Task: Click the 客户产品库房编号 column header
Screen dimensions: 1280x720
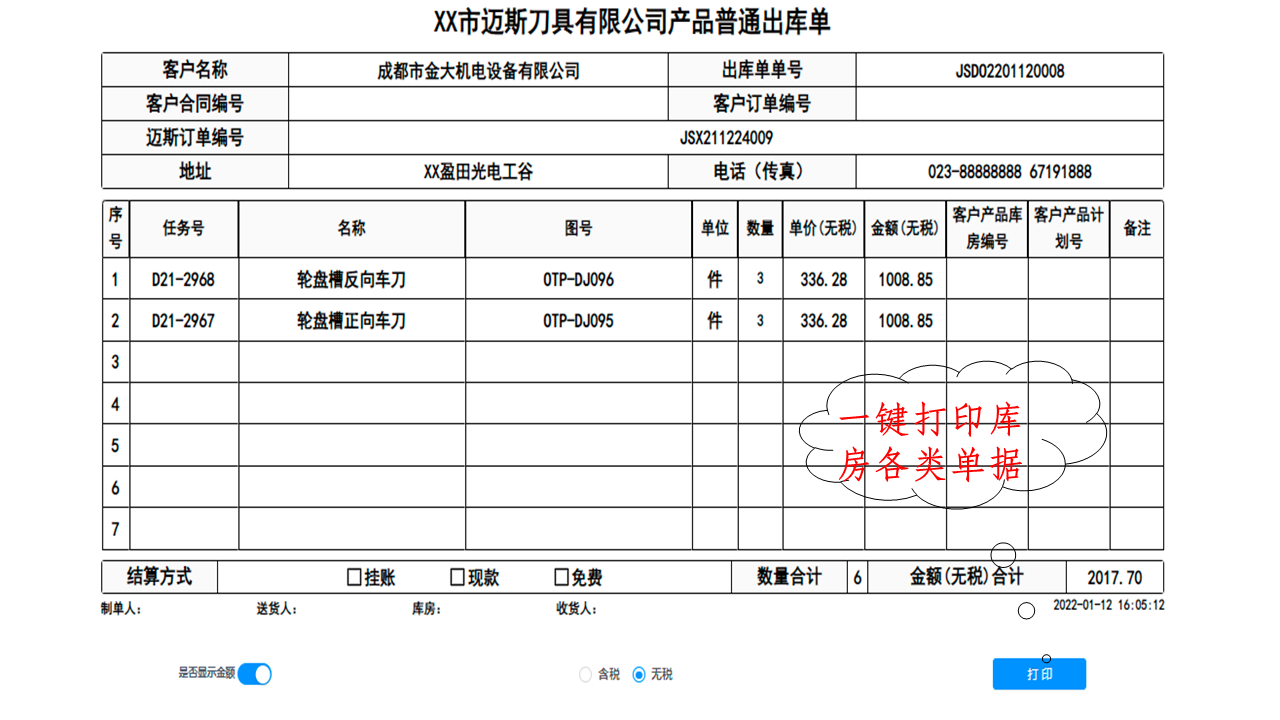Action: pos(987,228)
